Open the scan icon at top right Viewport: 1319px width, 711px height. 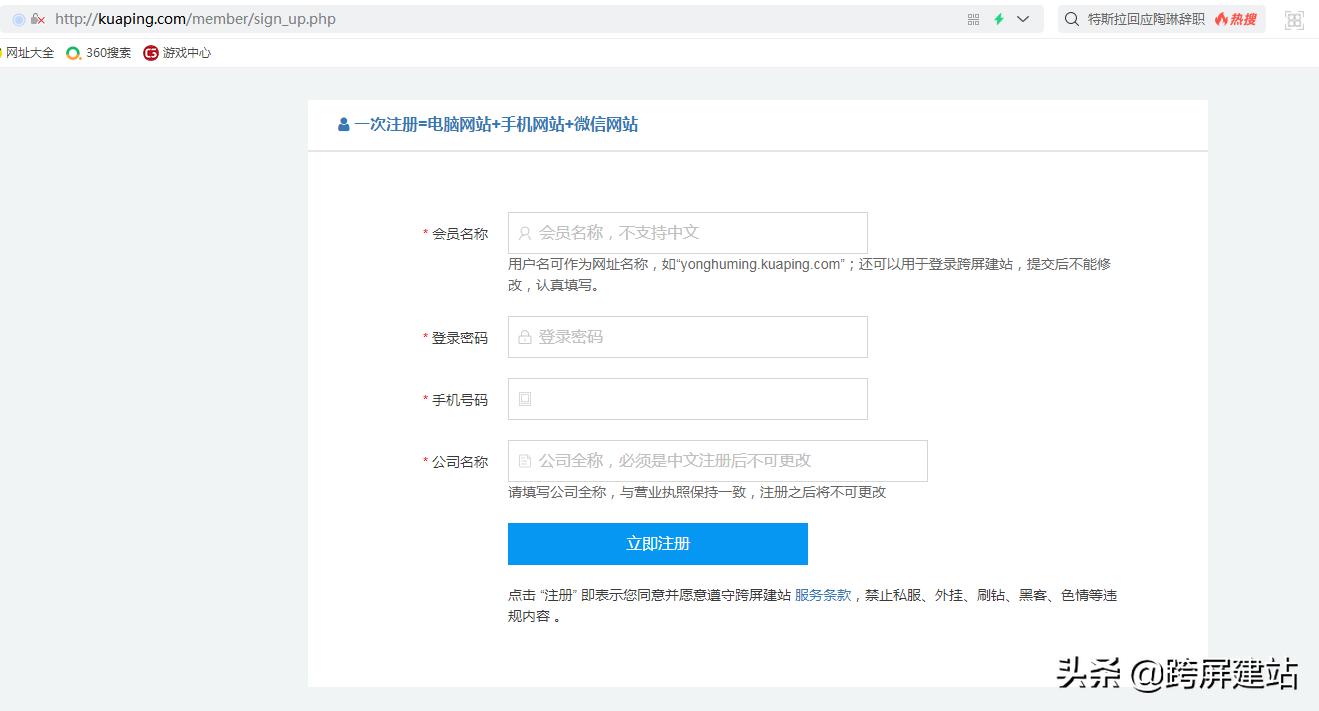pyautogui.click(x=1294, y=20)
